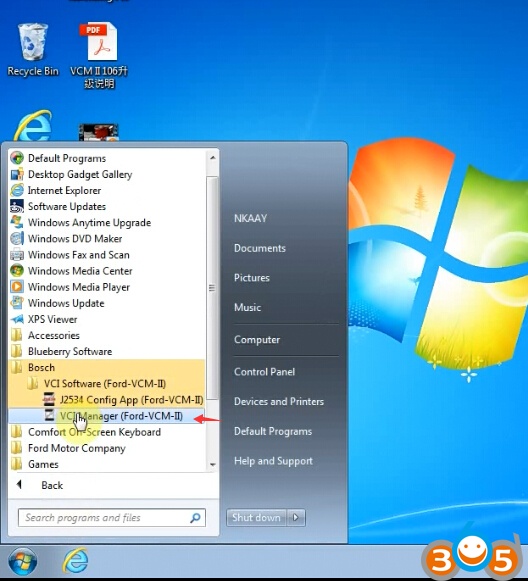Launch Internet Explorer from the programs list icon

(x=17, y=190)
